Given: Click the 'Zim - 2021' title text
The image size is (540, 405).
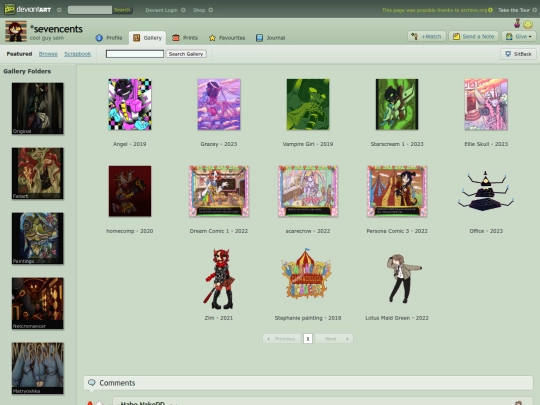Looking at the screenshot, I should pyautogui.click(x=219, y=318).
